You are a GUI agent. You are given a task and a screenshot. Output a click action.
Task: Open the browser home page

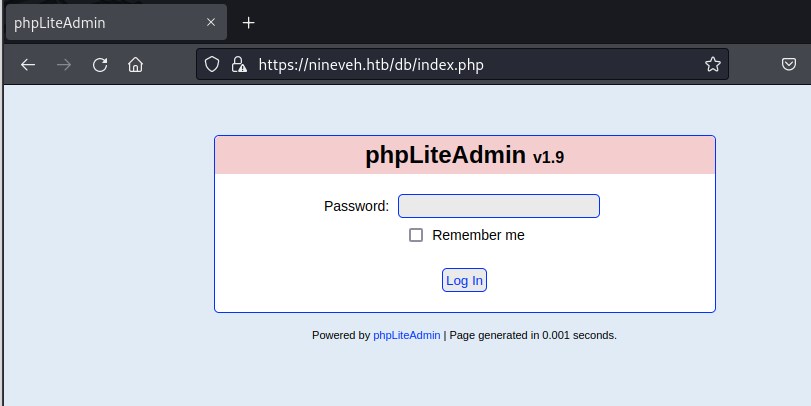(x=136, y=65)
